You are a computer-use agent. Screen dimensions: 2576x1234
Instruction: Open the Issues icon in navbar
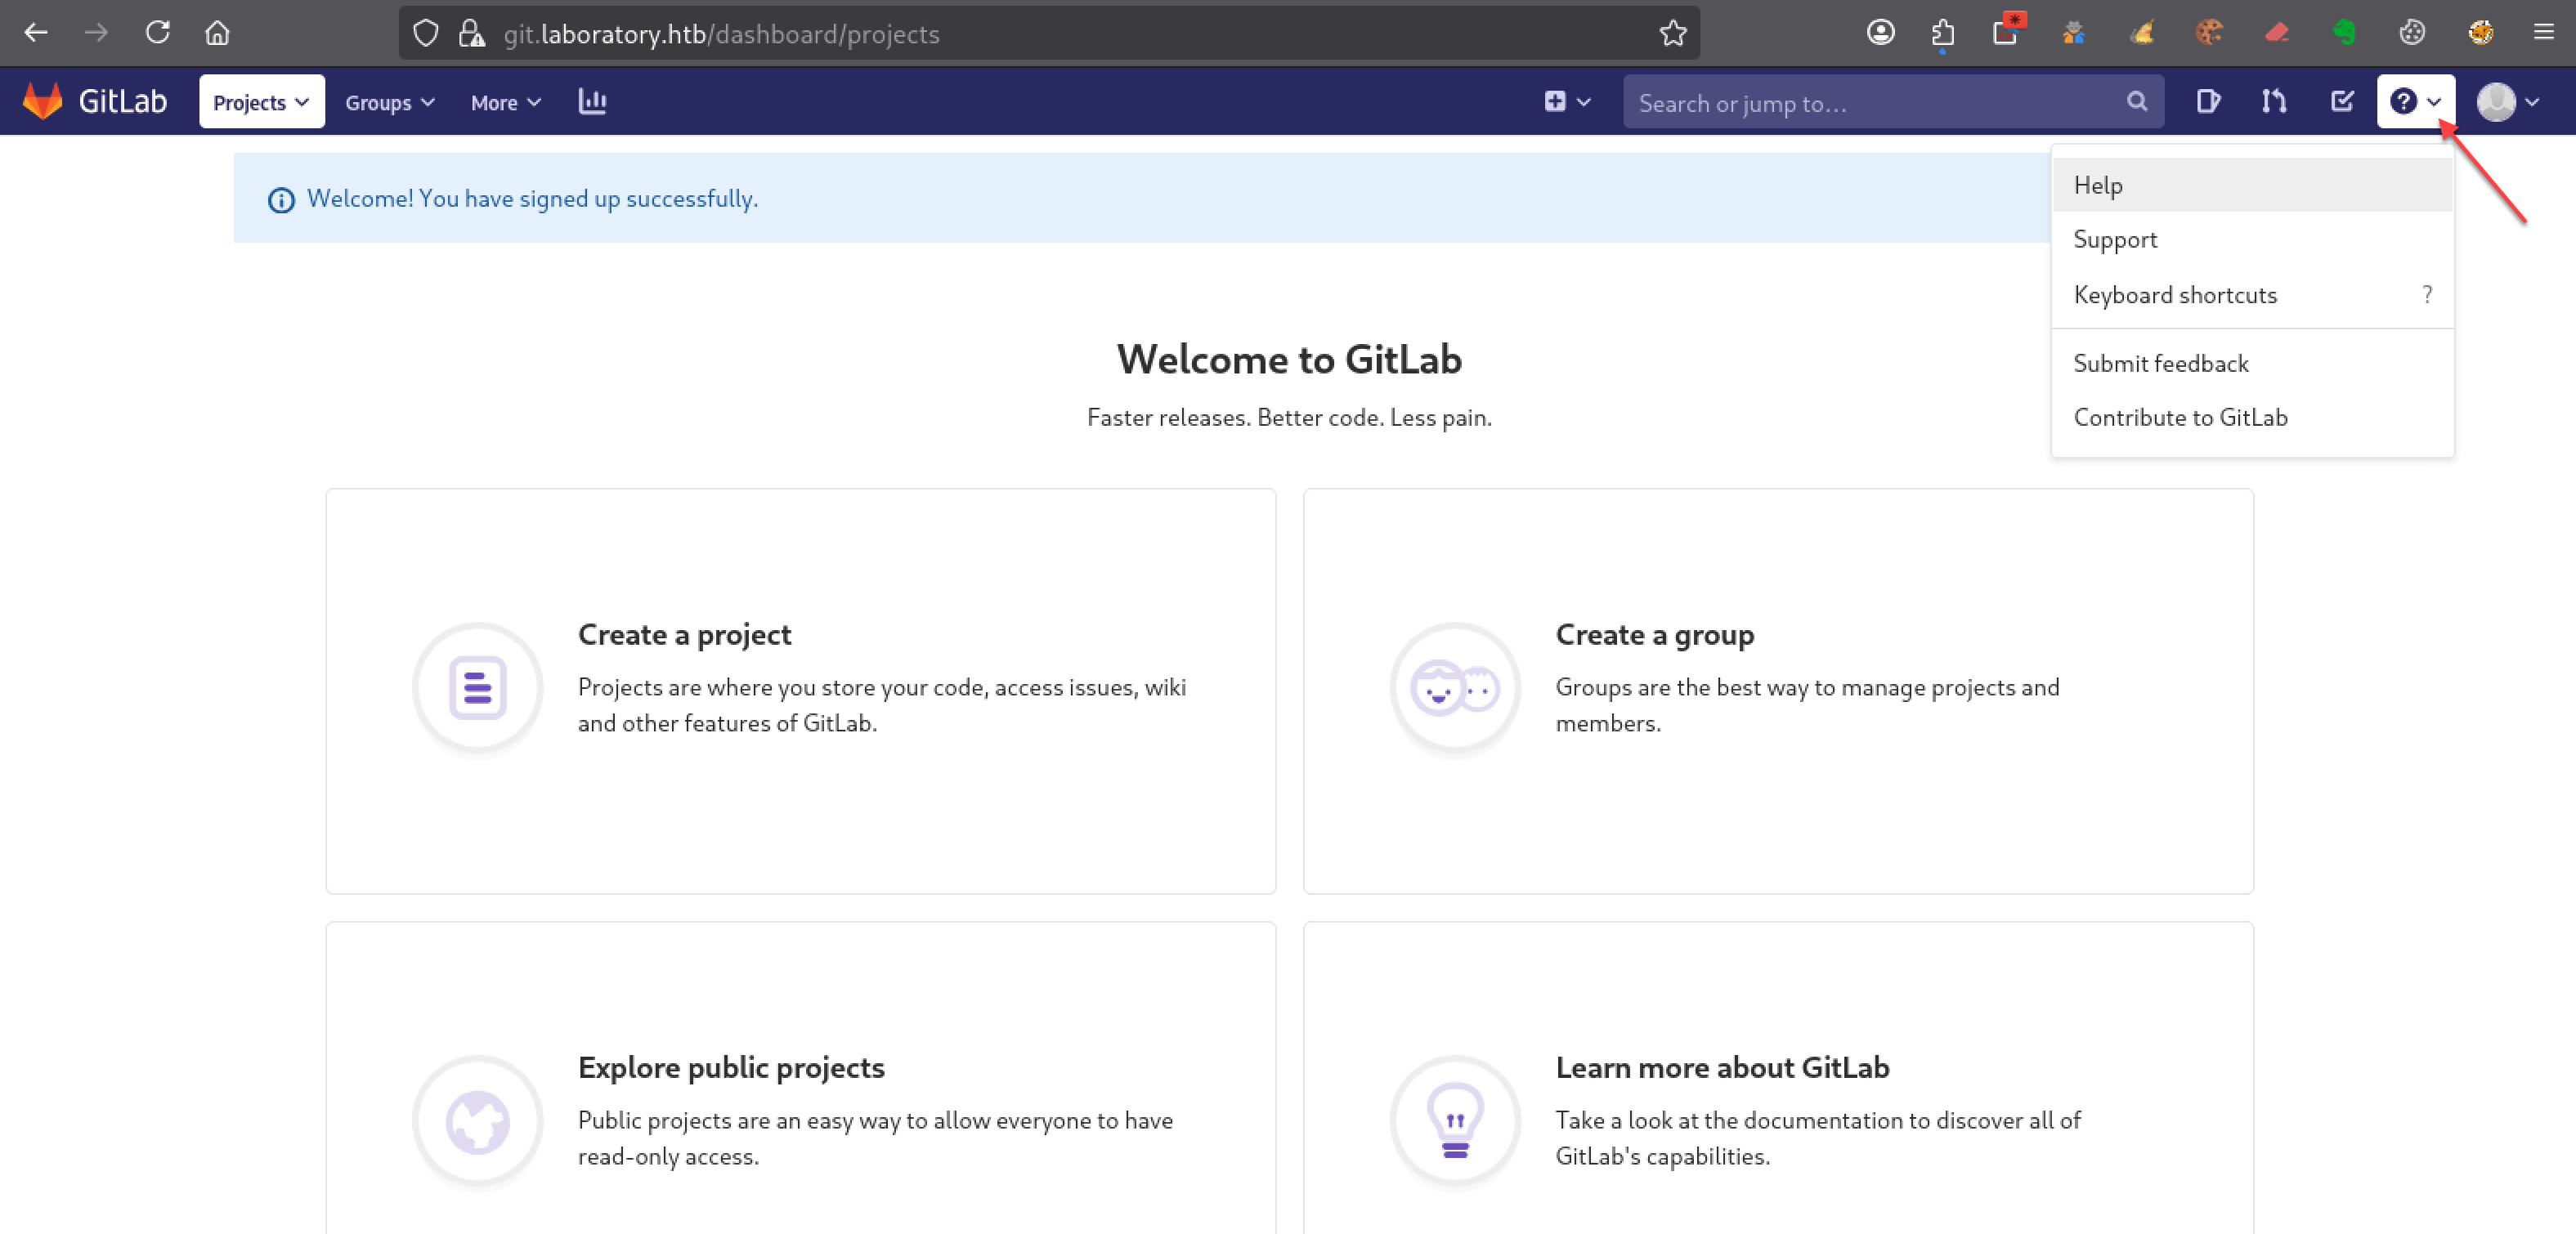pos(2207,101)
